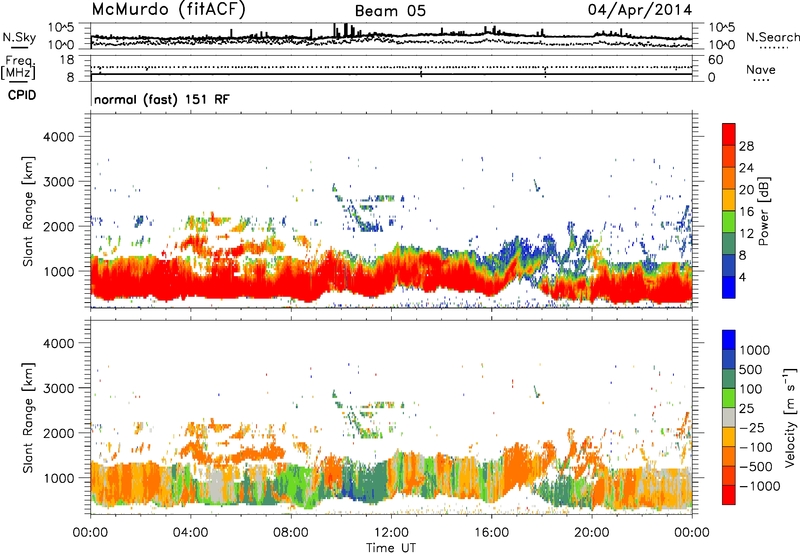The image size is (800, 554).
Task: Click the McMurdo (fitACF) title text
Action: point(168,9)
